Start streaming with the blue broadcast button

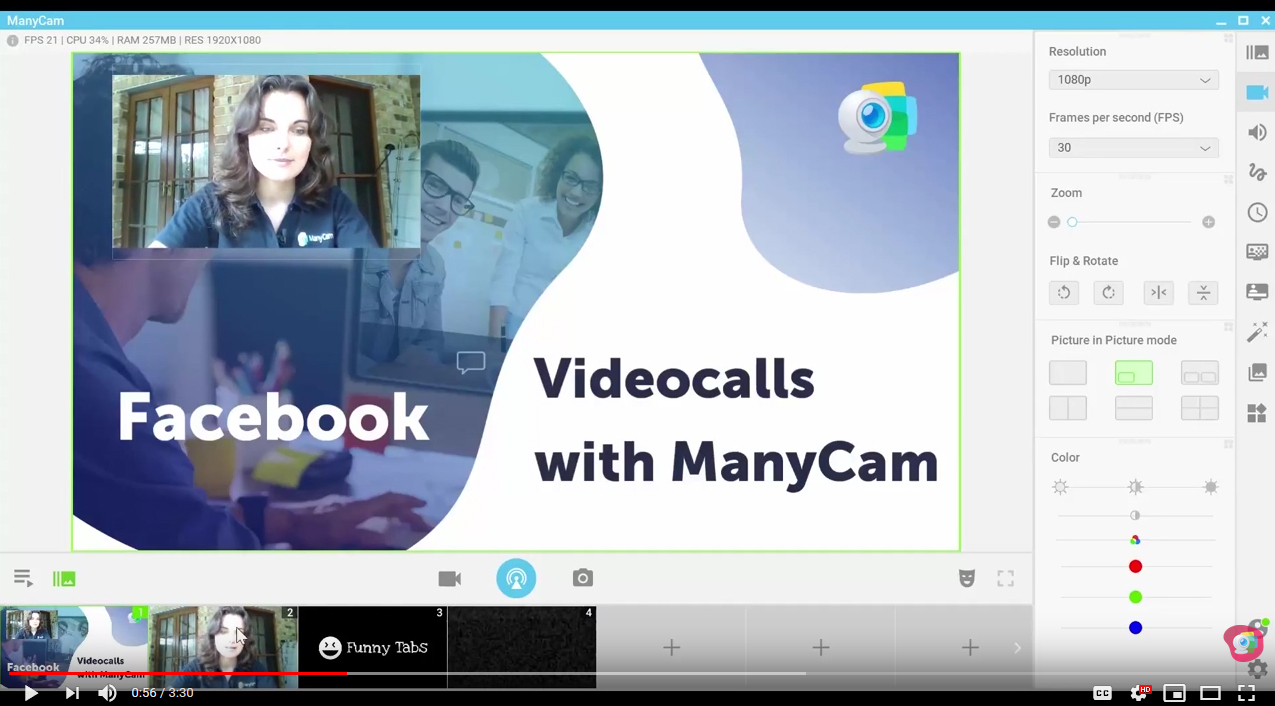pos(516,578)
